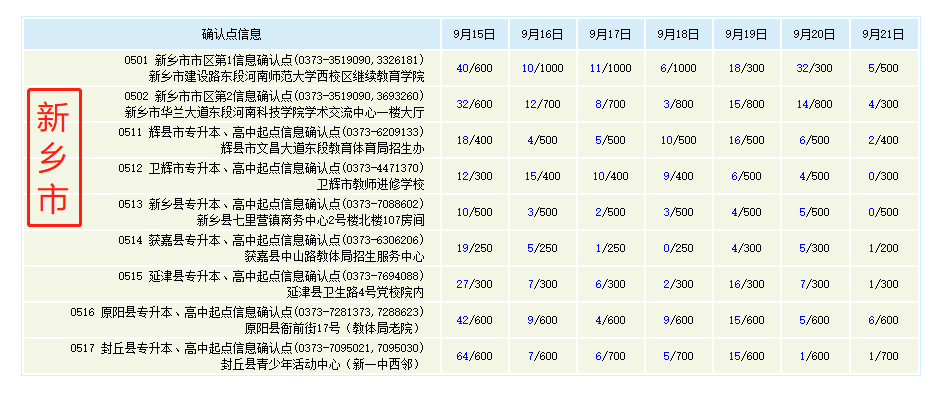Select the 16 link for 0515 on 9月19日

735,284
